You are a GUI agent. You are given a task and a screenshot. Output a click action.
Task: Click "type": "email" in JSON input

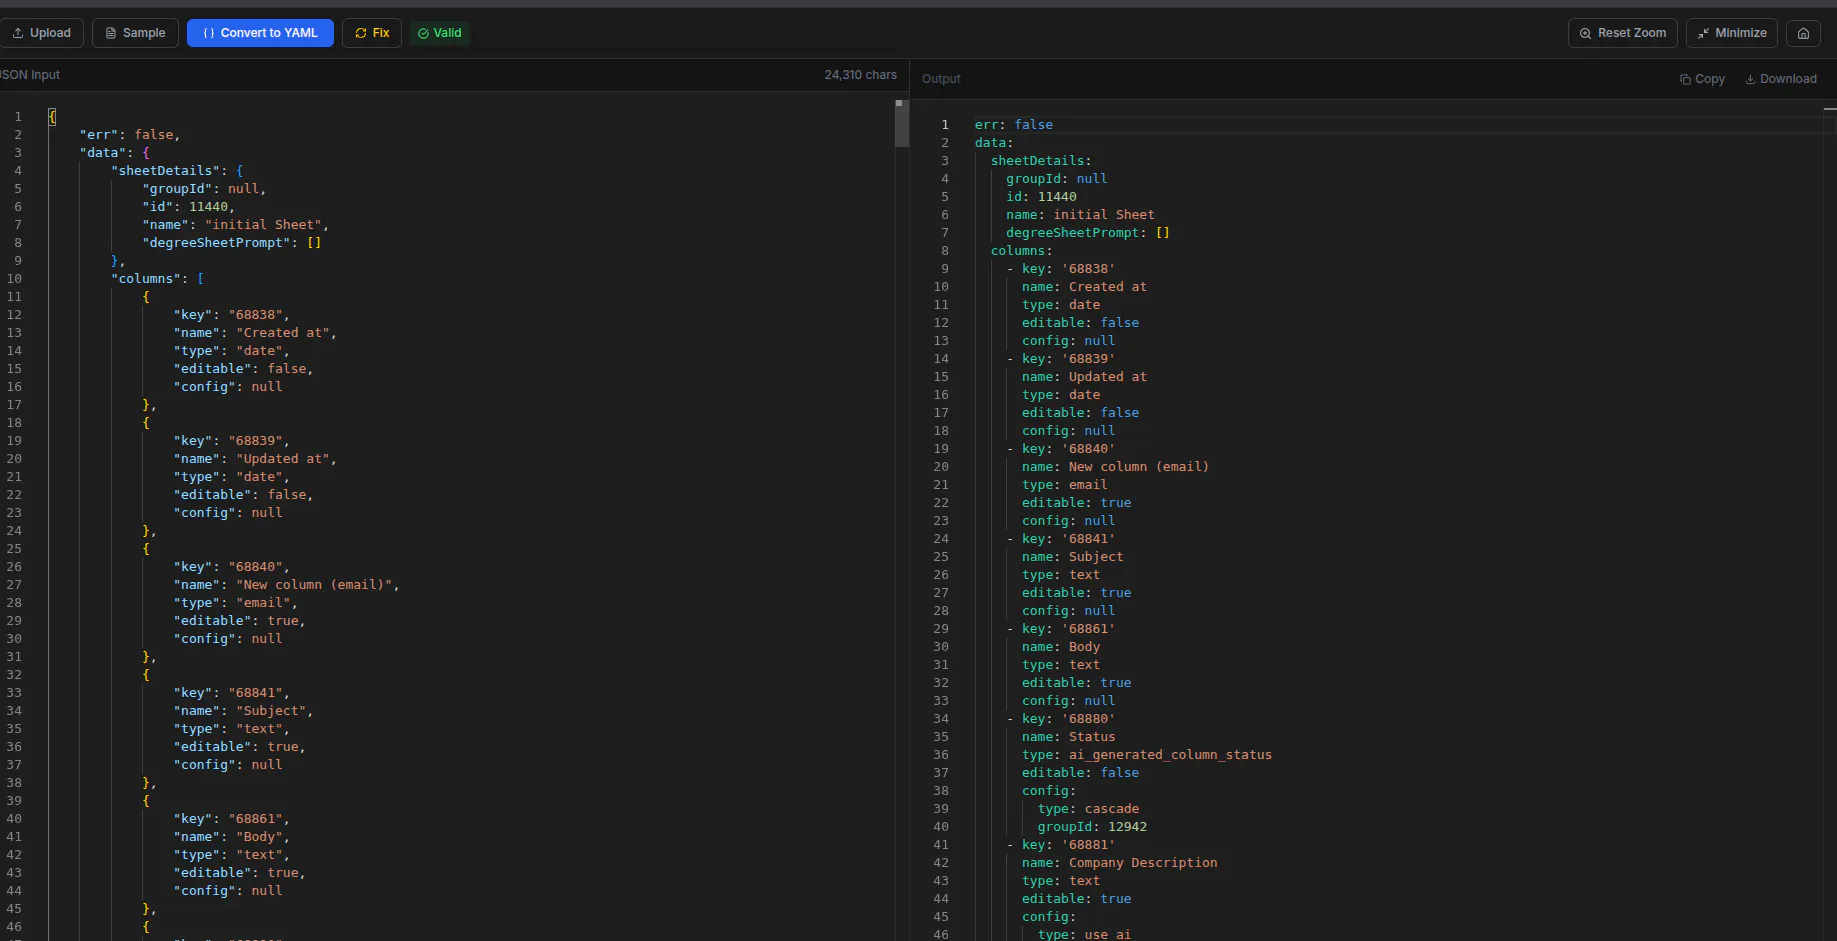pyautogui.click(x=235, y=603)
